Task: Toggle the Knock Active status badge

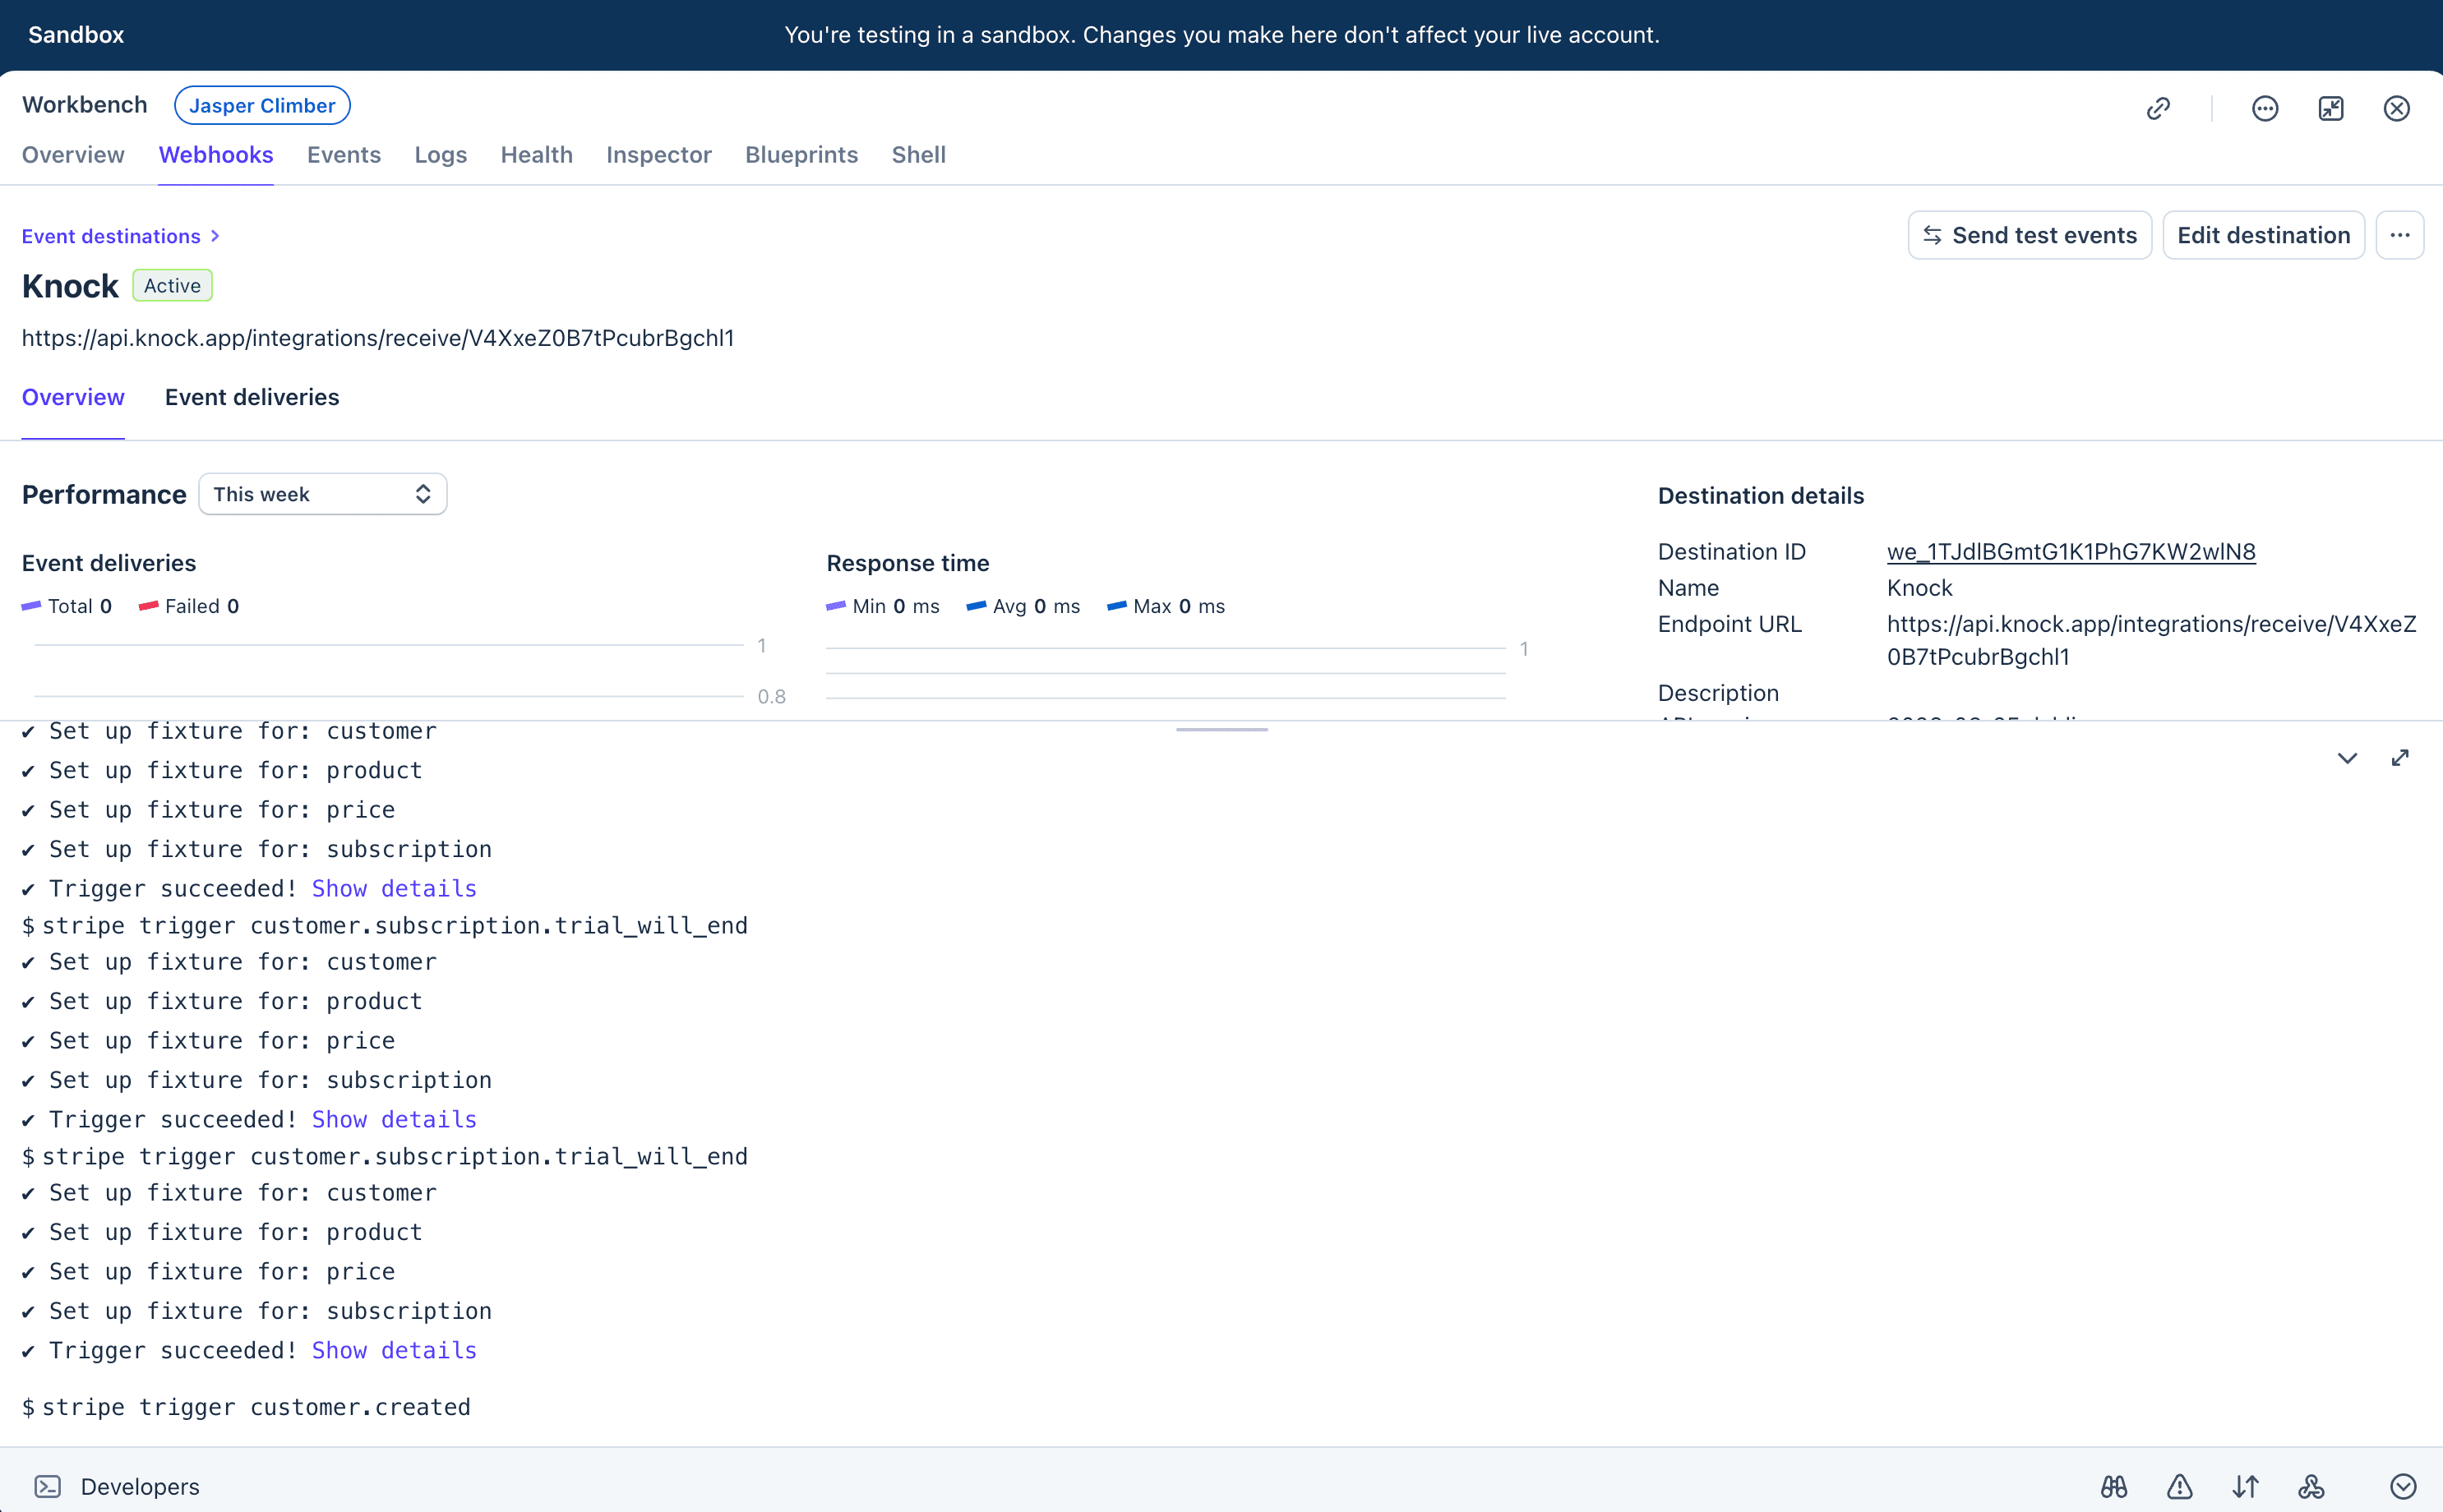Action: [171, 285]
